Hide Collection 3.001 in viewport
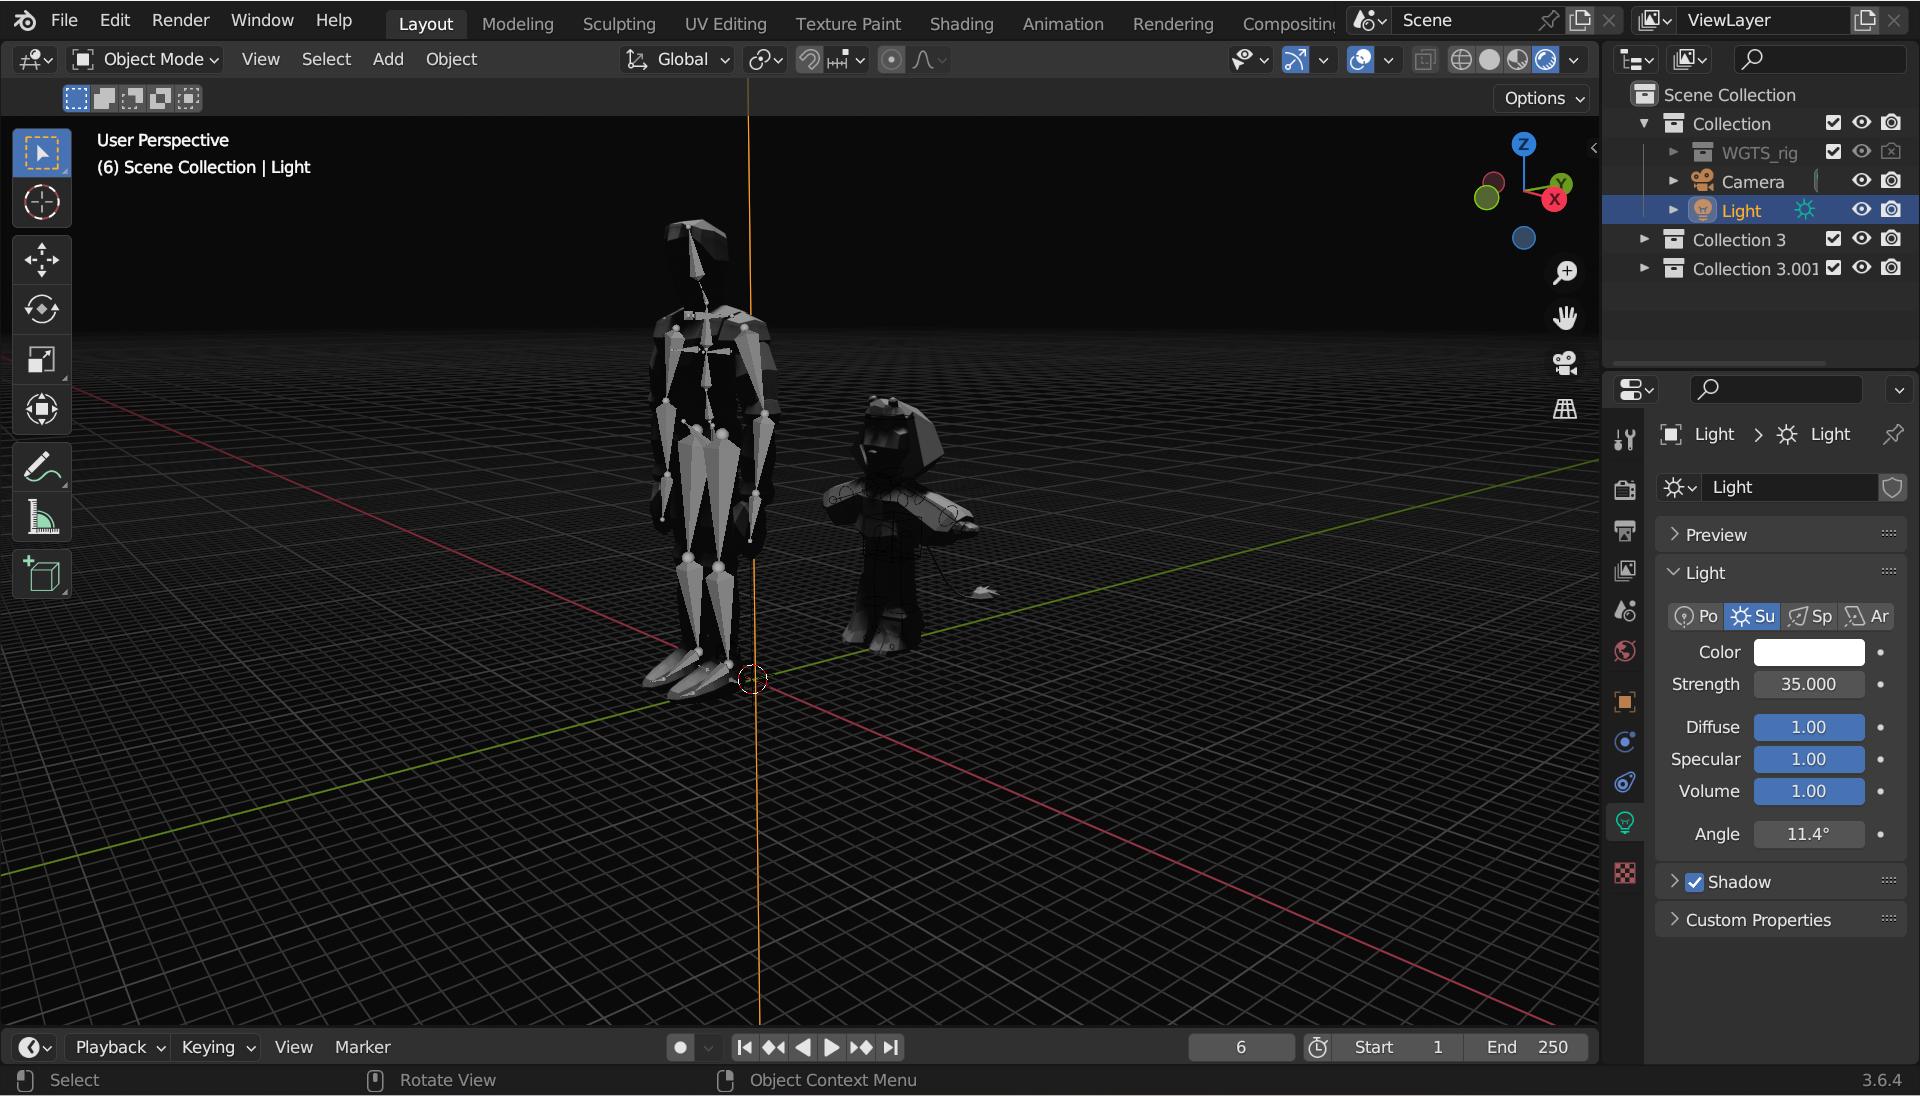This screenshot has height=1096, width=1920. pyautogui.click(x=1861, y=268)
